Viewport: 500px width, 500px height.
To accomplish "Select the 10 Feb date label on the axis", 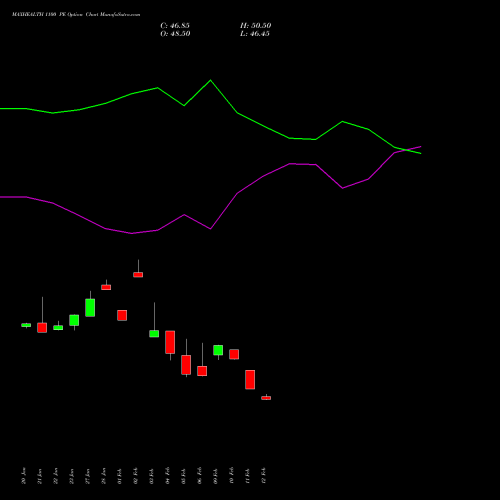I will (231, 476).
